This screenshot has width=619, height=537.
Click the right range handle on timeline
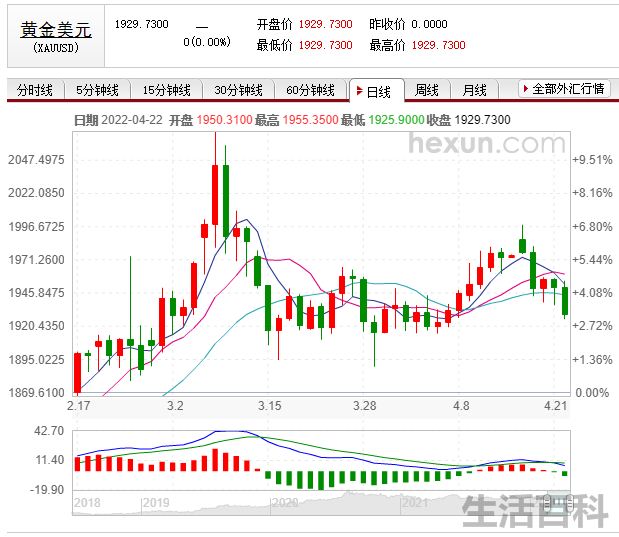(x=570, y=503)
